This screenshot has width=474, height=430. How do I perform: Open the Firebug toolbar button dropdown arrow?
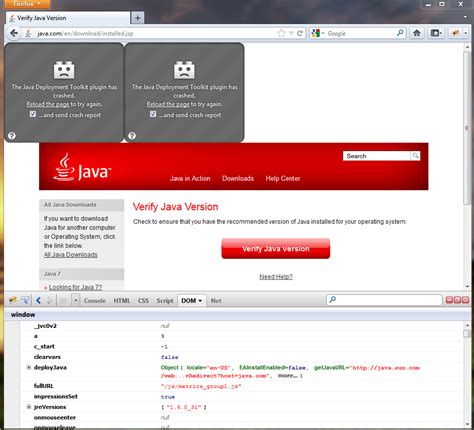pyautogui.click(x=466, y=33)
